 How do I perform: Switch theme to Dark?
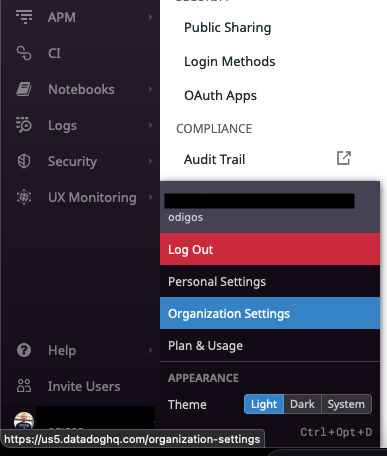302,404
